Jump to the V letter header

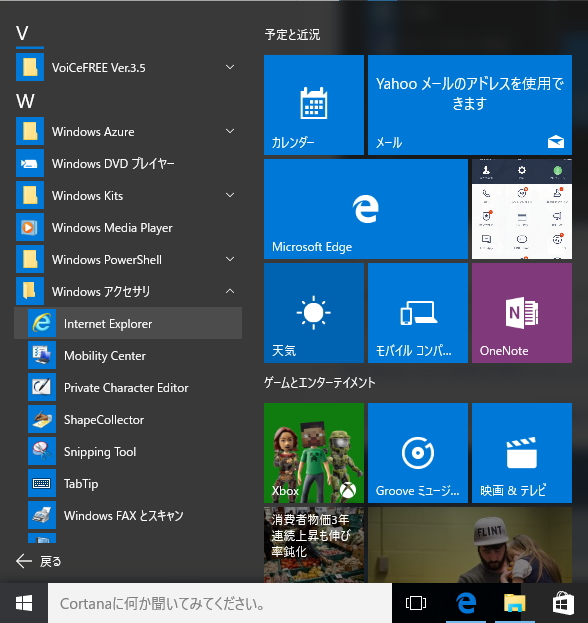(22, 33)
